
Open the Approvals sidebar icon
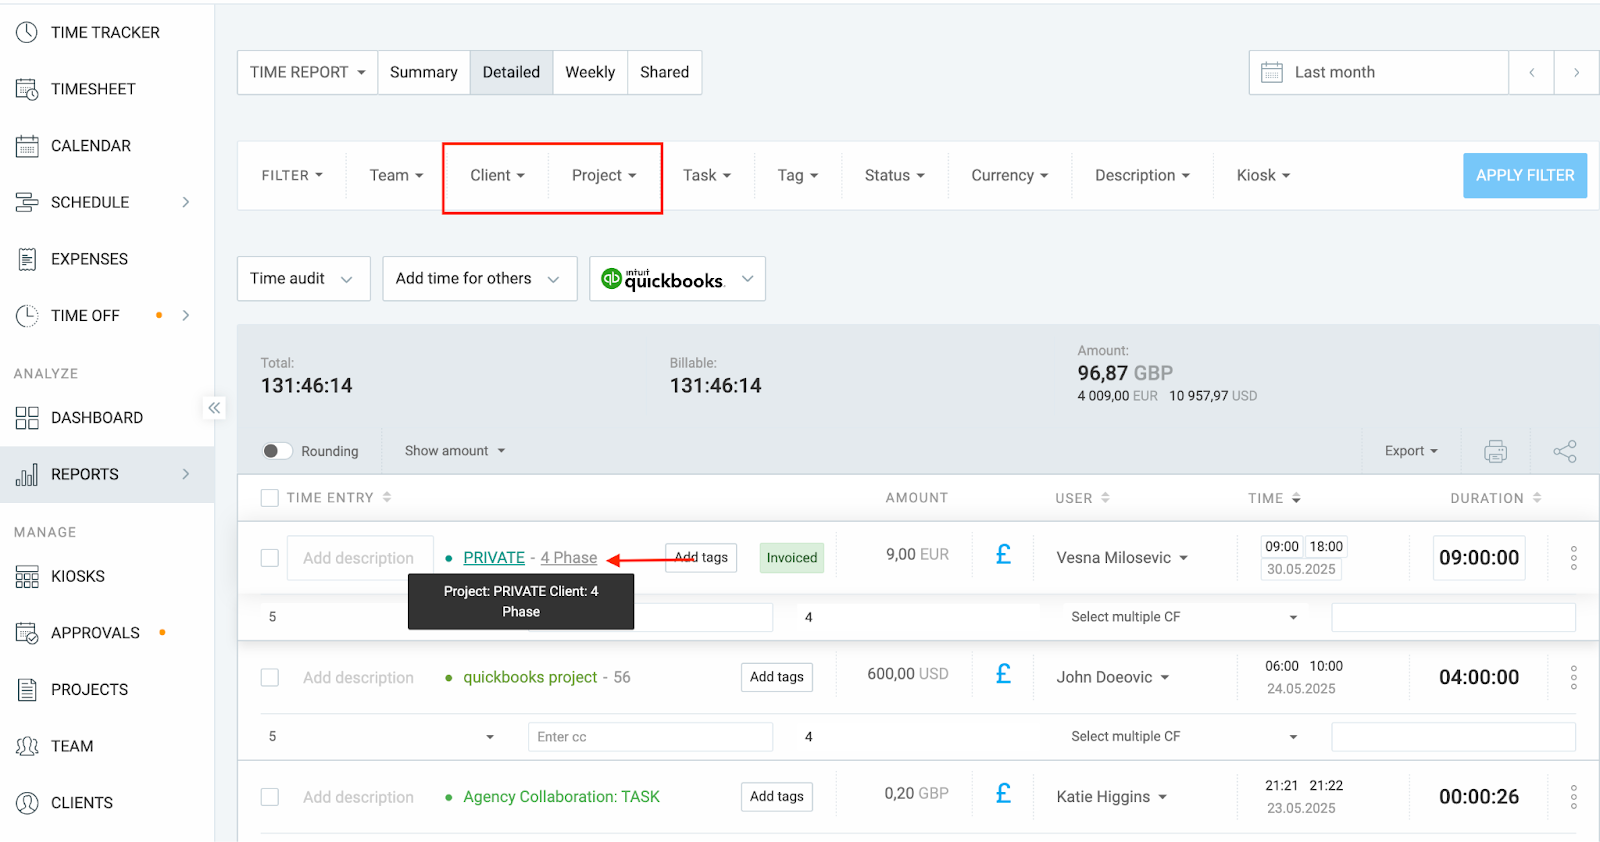[27, 633]
